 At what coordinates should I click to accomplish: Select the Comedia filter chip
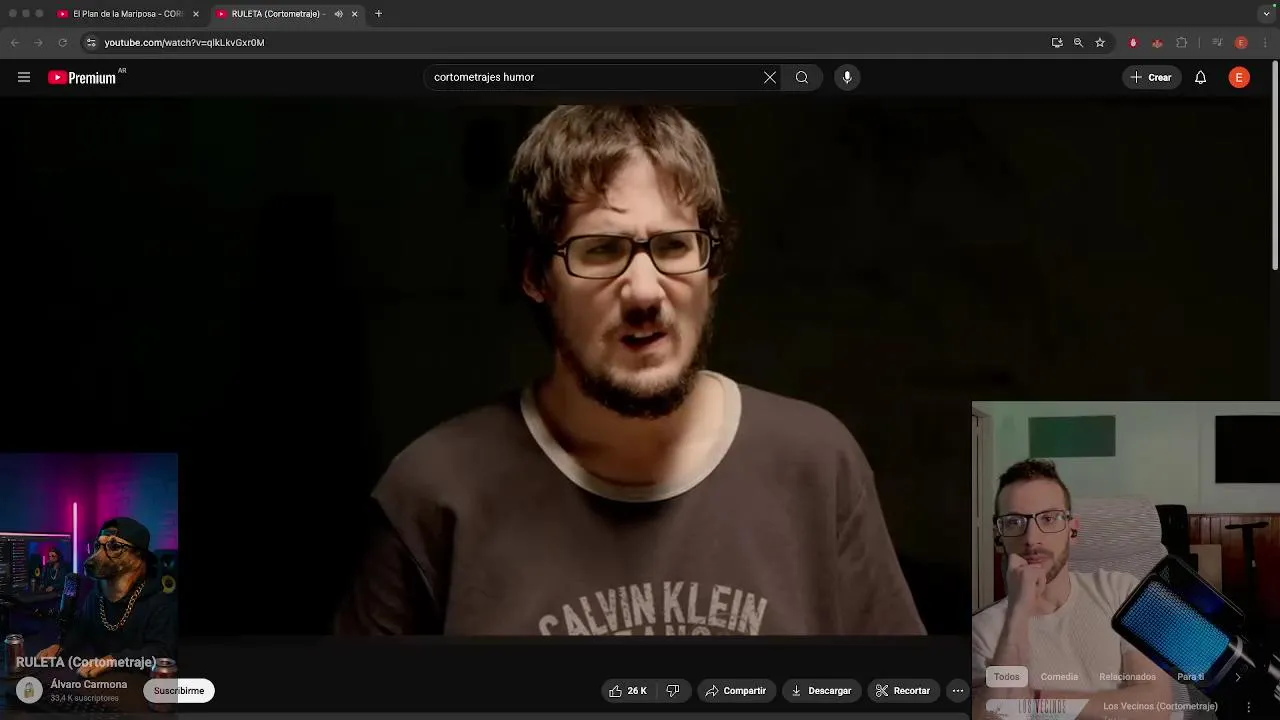[x=1059, y=677]
